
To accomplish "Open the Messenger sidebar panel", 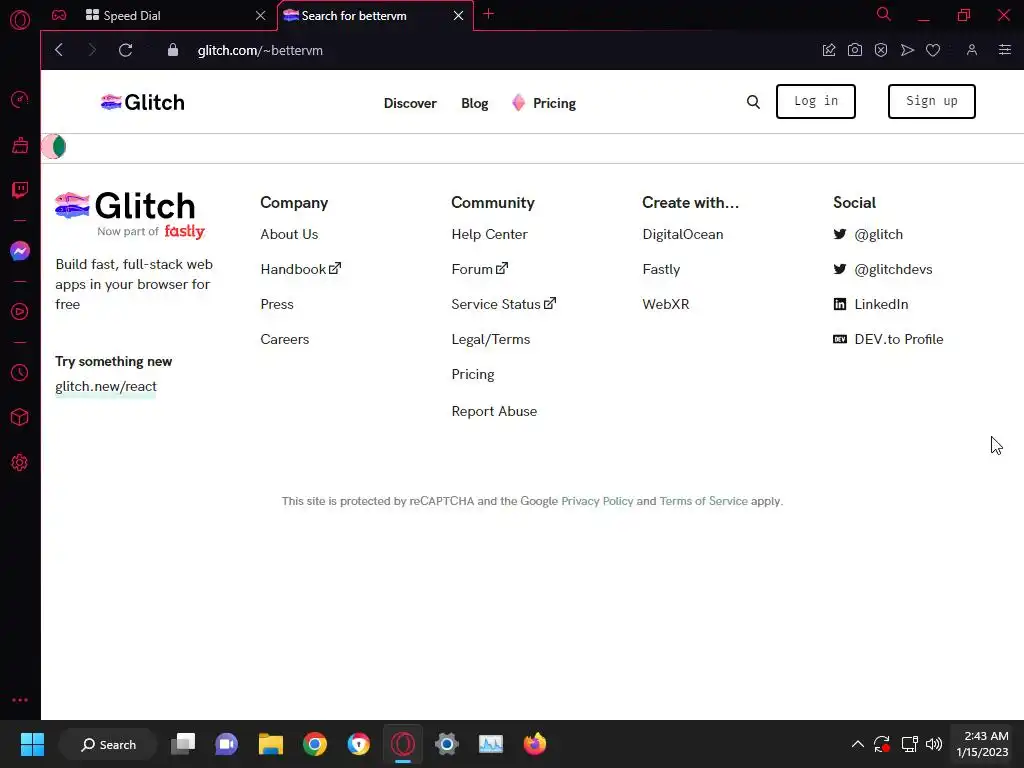I will (20, 251).
